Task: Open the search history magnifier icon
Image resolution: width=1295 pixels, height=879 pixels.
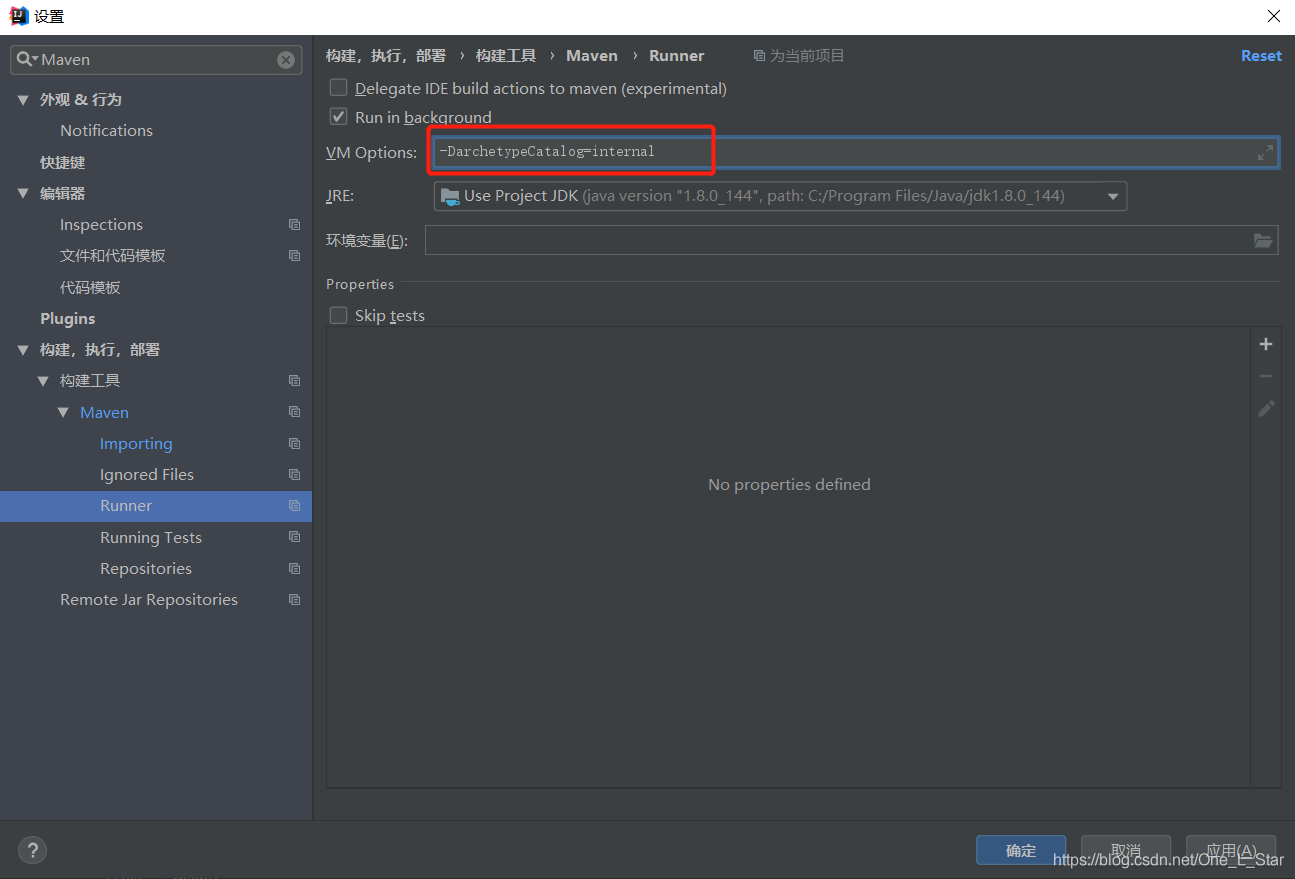Action: click(27, 60)
